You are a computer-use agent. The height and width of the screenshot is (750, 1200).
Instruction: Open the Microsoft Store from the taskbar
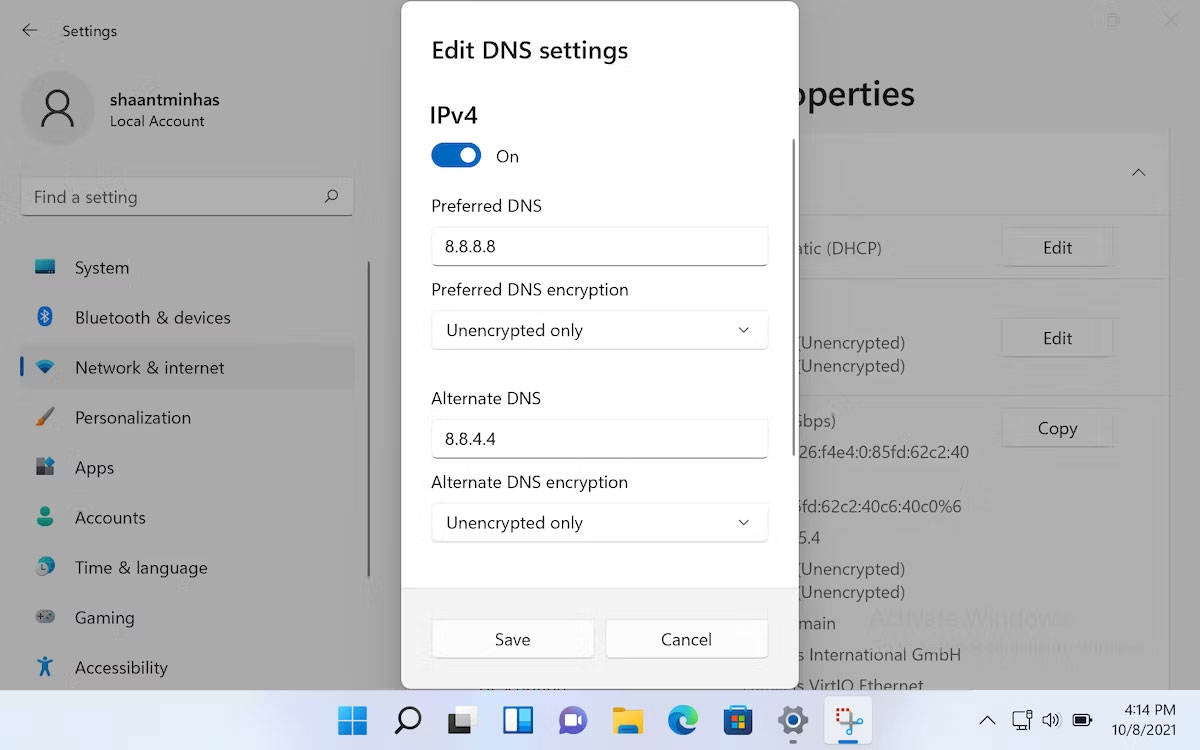737,719
